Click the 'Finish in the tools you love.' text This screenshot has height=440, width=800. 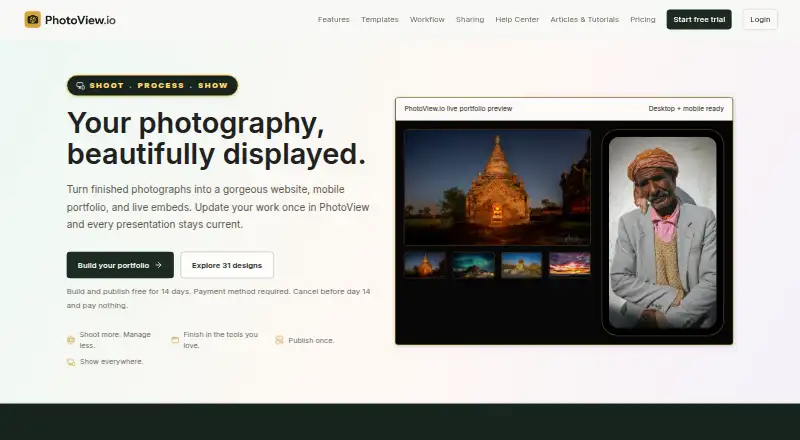(x=220, y=340)
